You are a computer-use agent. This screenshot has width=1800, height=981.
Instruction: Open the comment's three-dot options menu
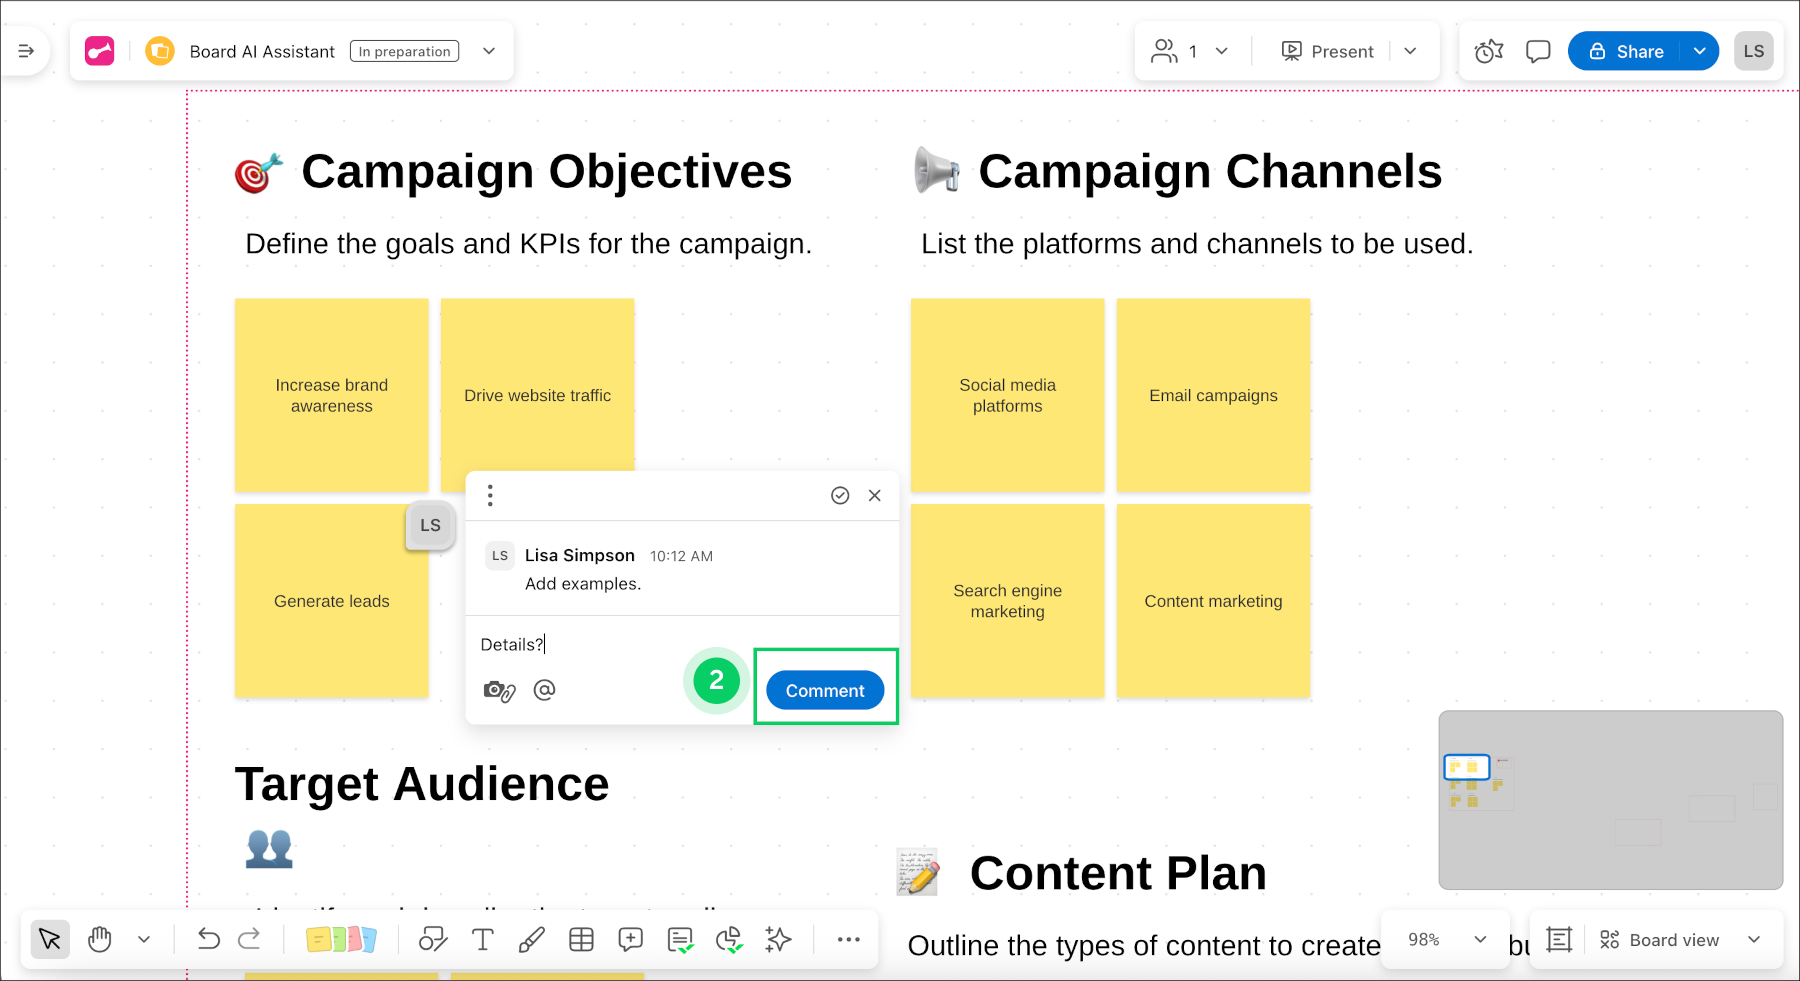490,496
